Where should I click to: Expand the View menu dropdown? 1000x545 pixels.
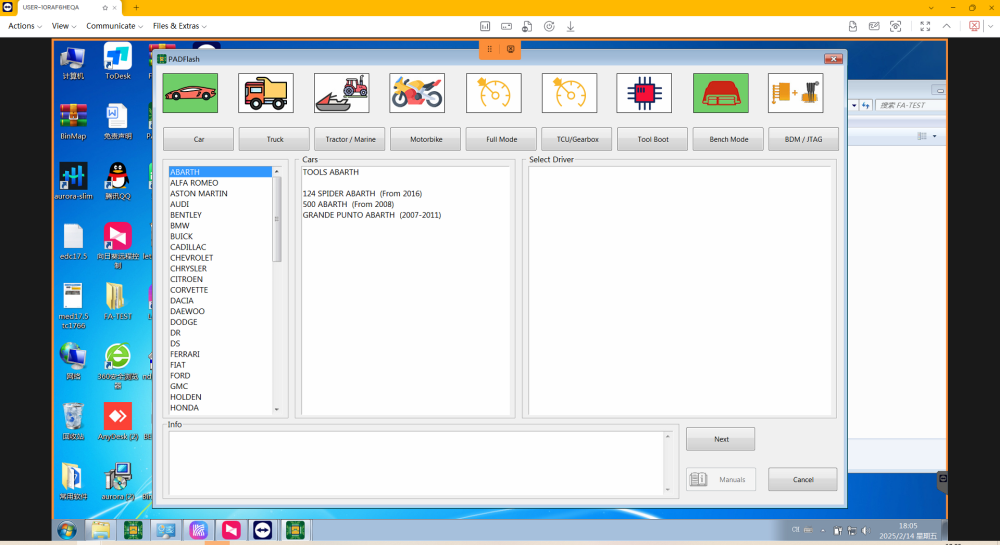[64, 26]
